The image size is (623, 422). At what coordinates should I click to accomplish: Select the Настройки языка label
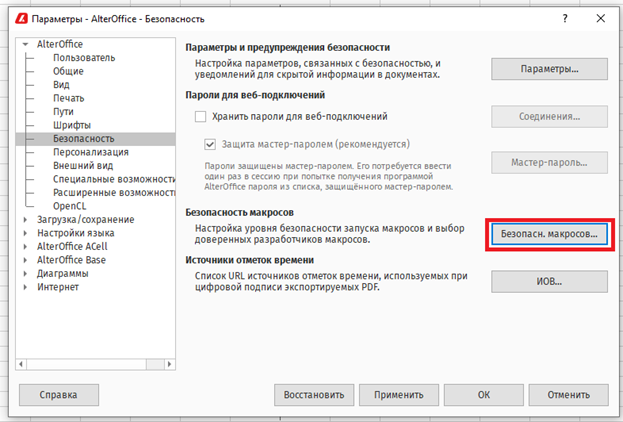click(x=76, y=233)
